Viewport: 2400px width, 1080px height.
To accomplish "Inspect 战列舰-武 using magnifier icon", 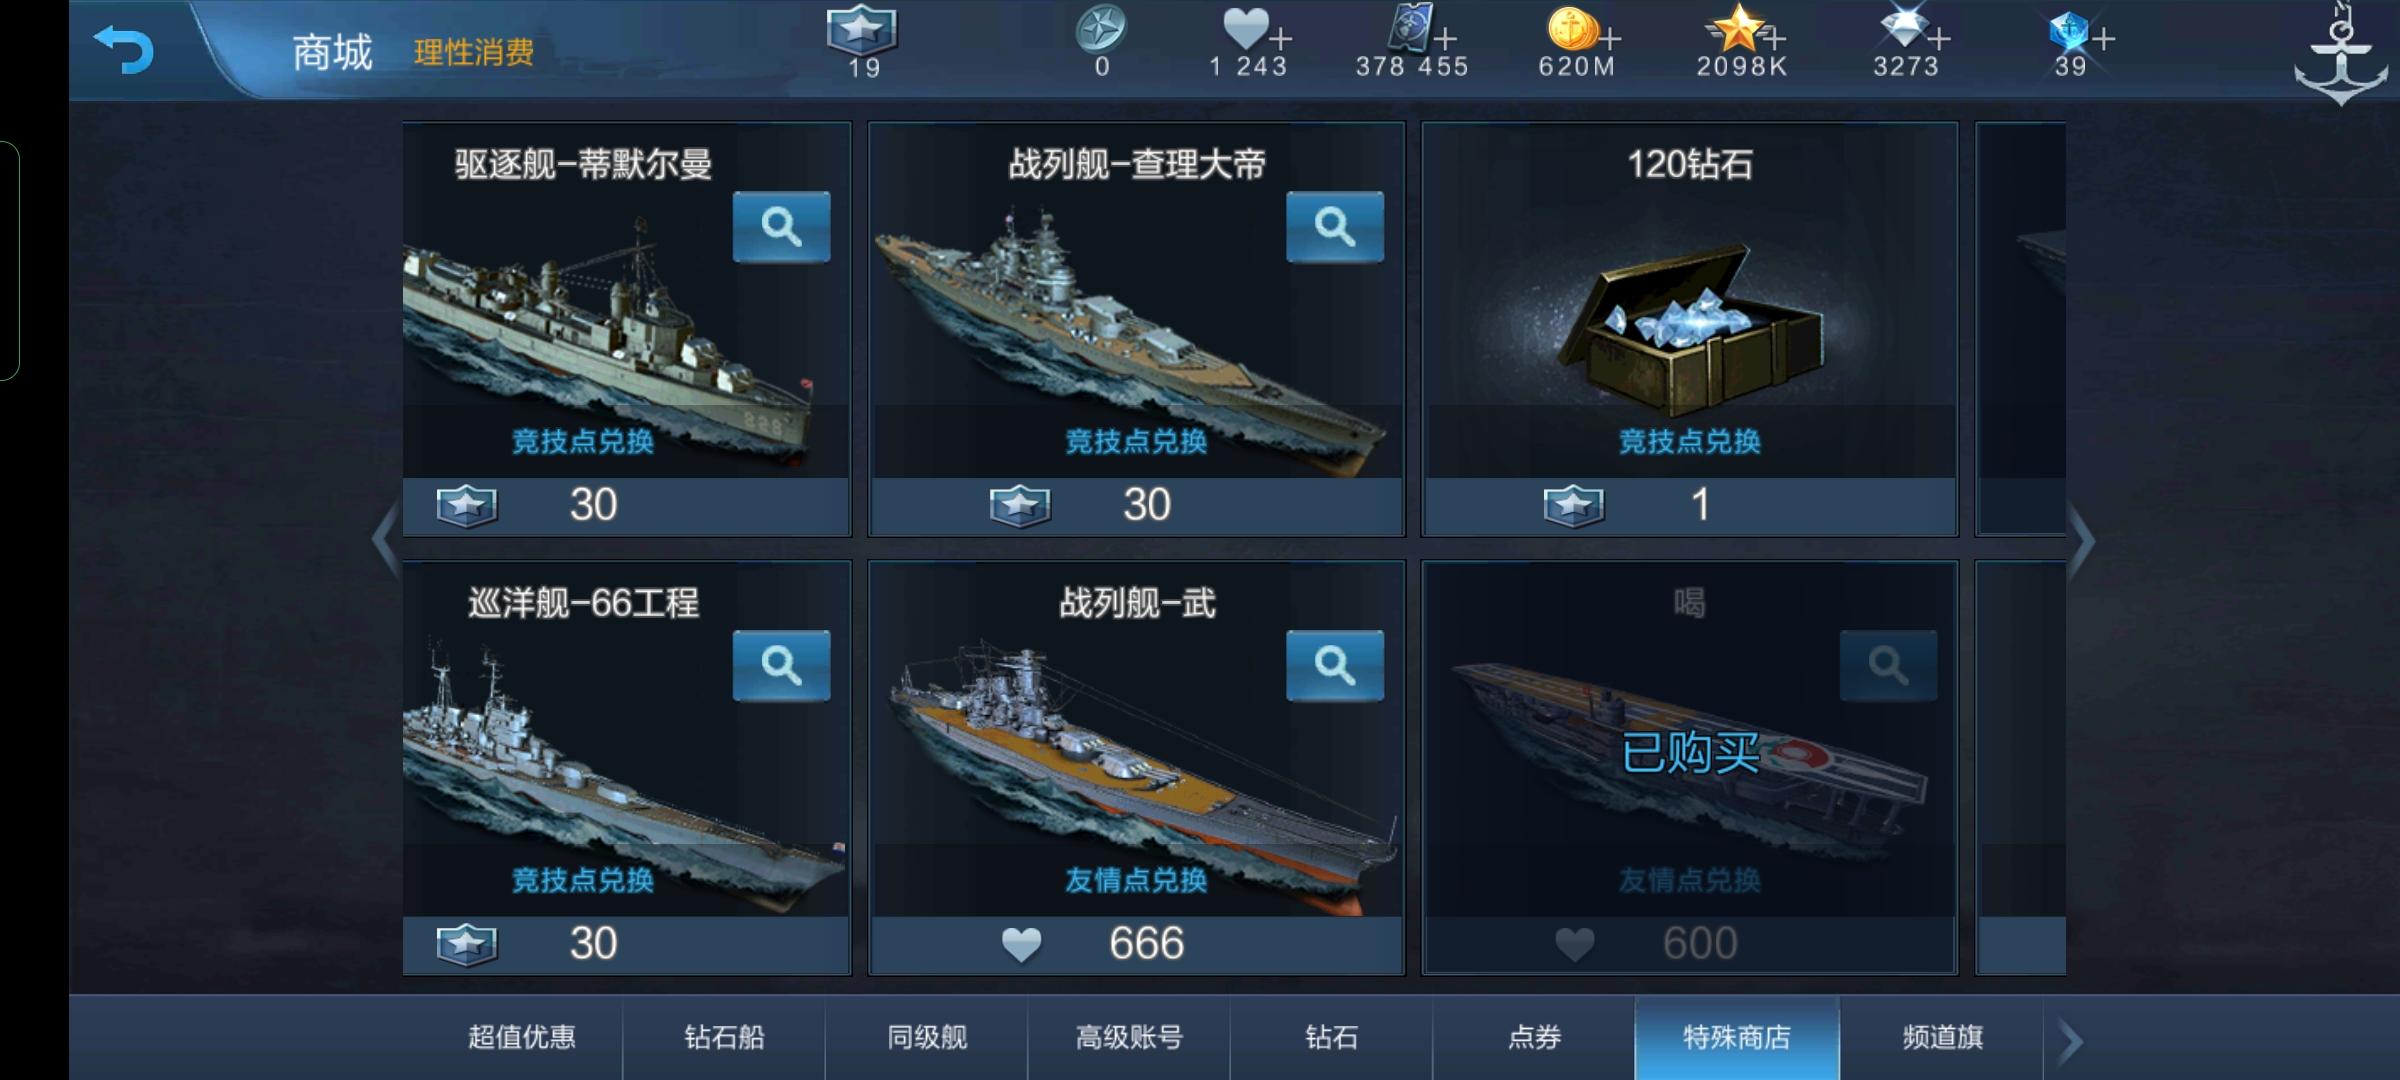I will [1335, 665].
